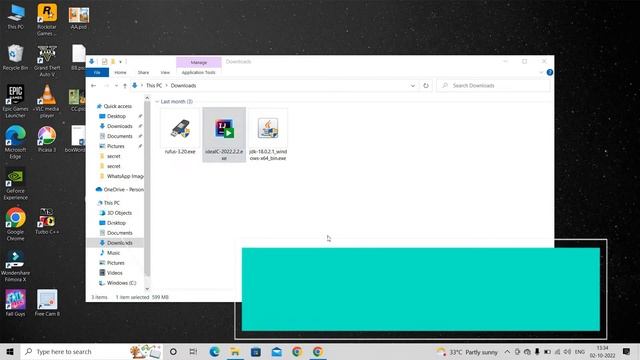Expand the ribbon with the chevron
Viewport: 640px width, 360px height.
[x=541, y=72]
